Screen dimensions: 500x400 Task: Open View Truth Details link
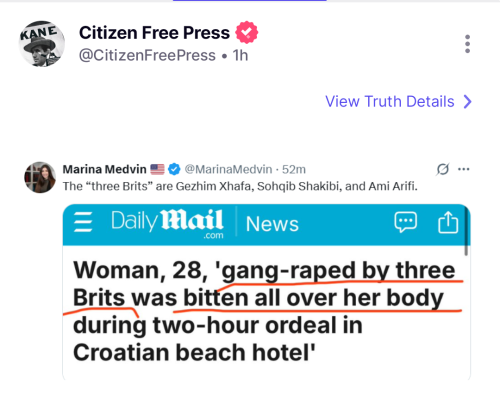[390, 101]
